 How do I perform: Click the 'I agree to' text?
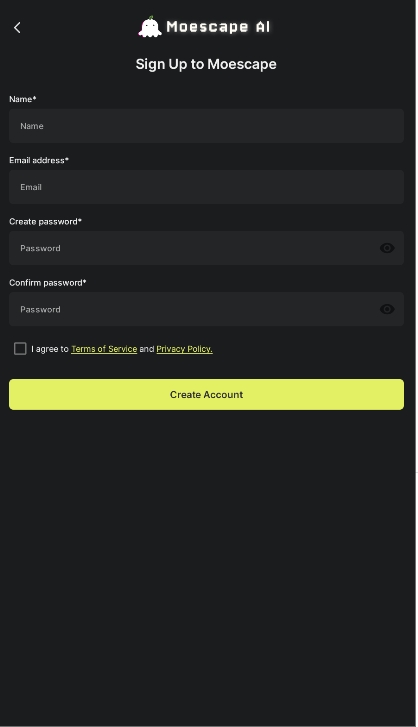click(50, 349)
